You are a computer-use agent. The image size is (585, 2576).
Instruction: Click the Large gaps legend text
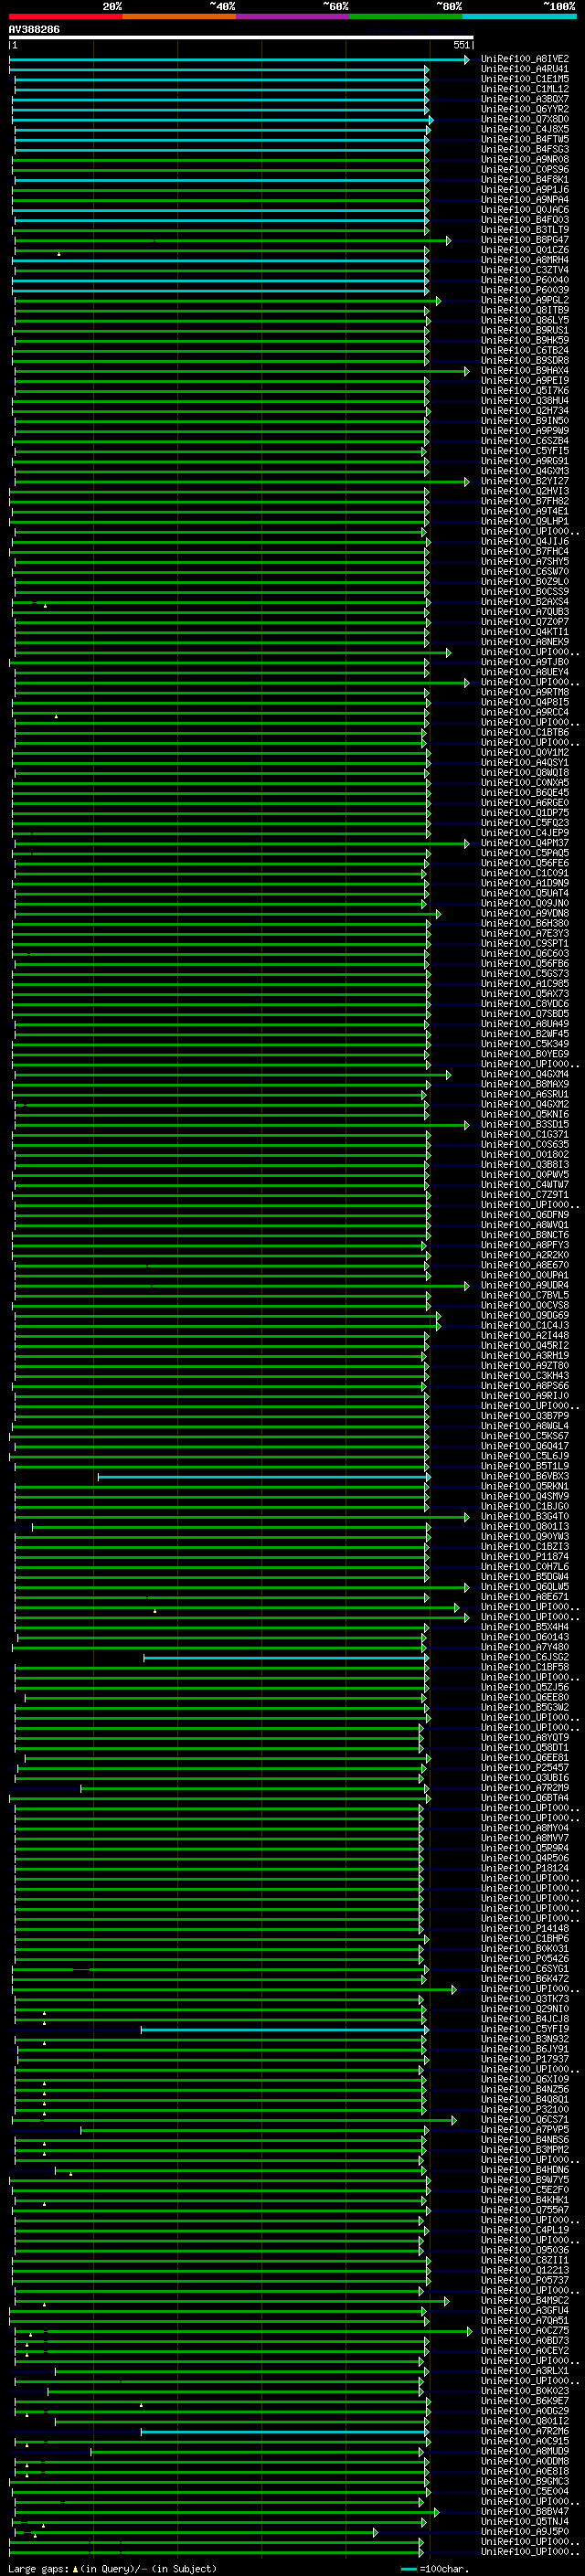(112, 2568)
